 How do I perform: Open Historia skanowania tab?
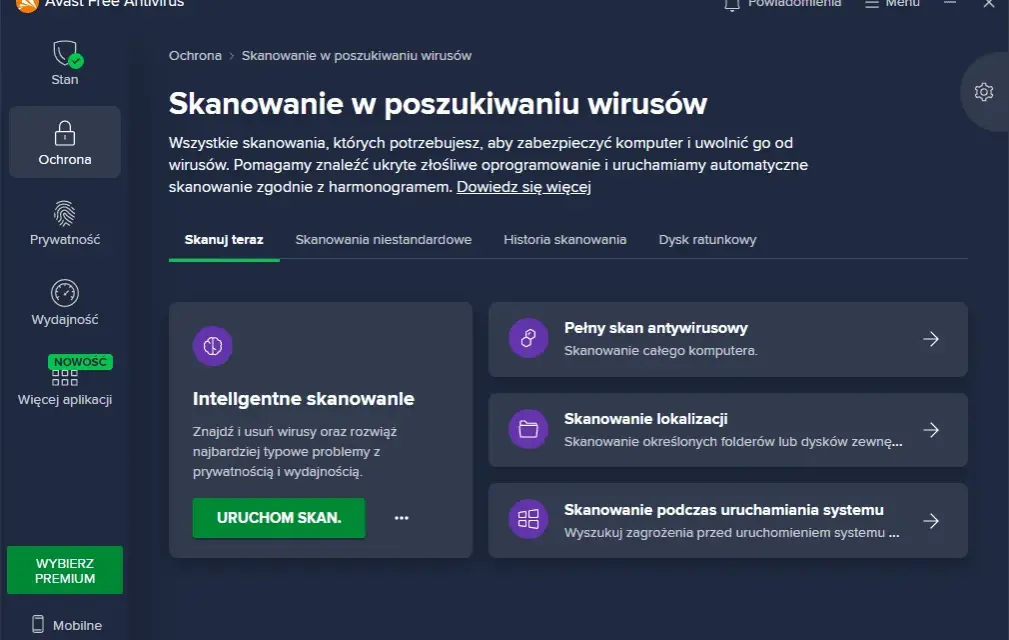(x=565, y=240)
